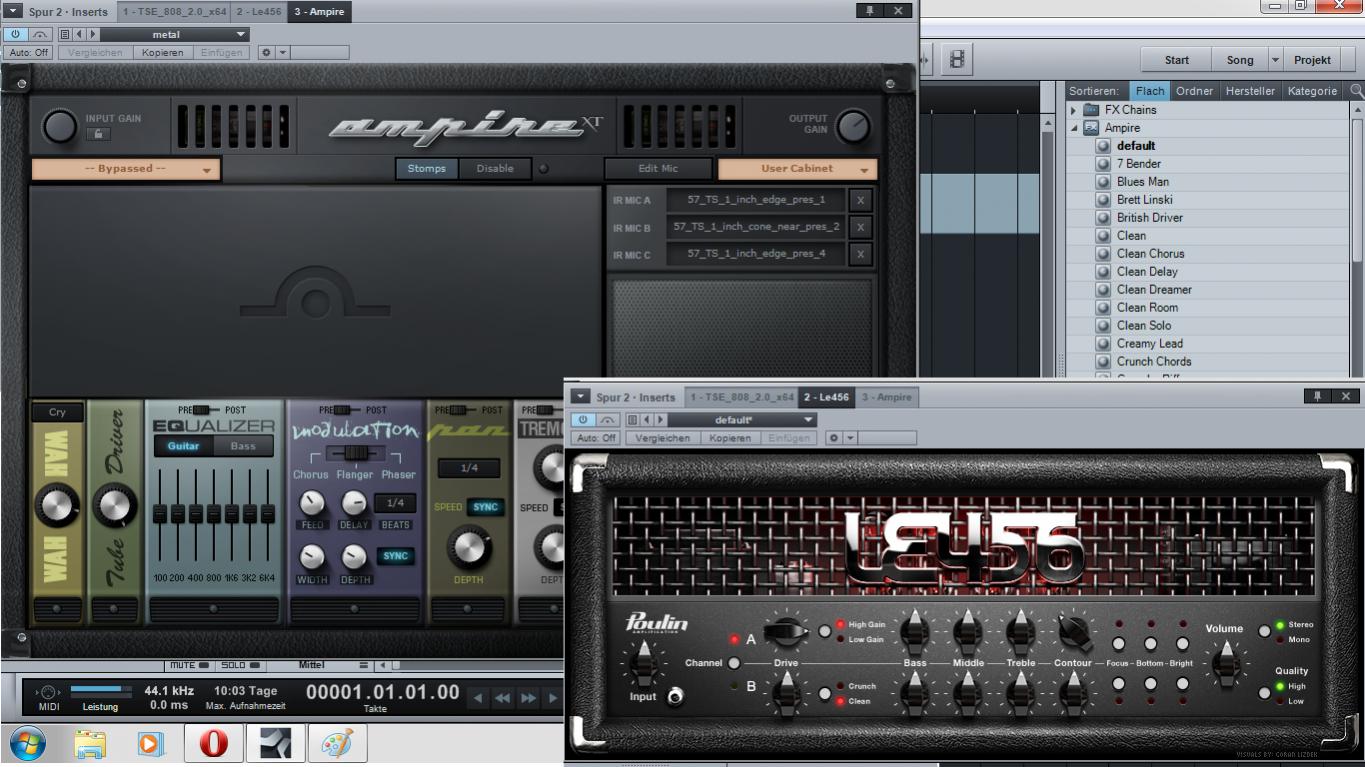1365x767 pixels.
Task: Click the Wah pedal knob
Action: coord(57,505)
